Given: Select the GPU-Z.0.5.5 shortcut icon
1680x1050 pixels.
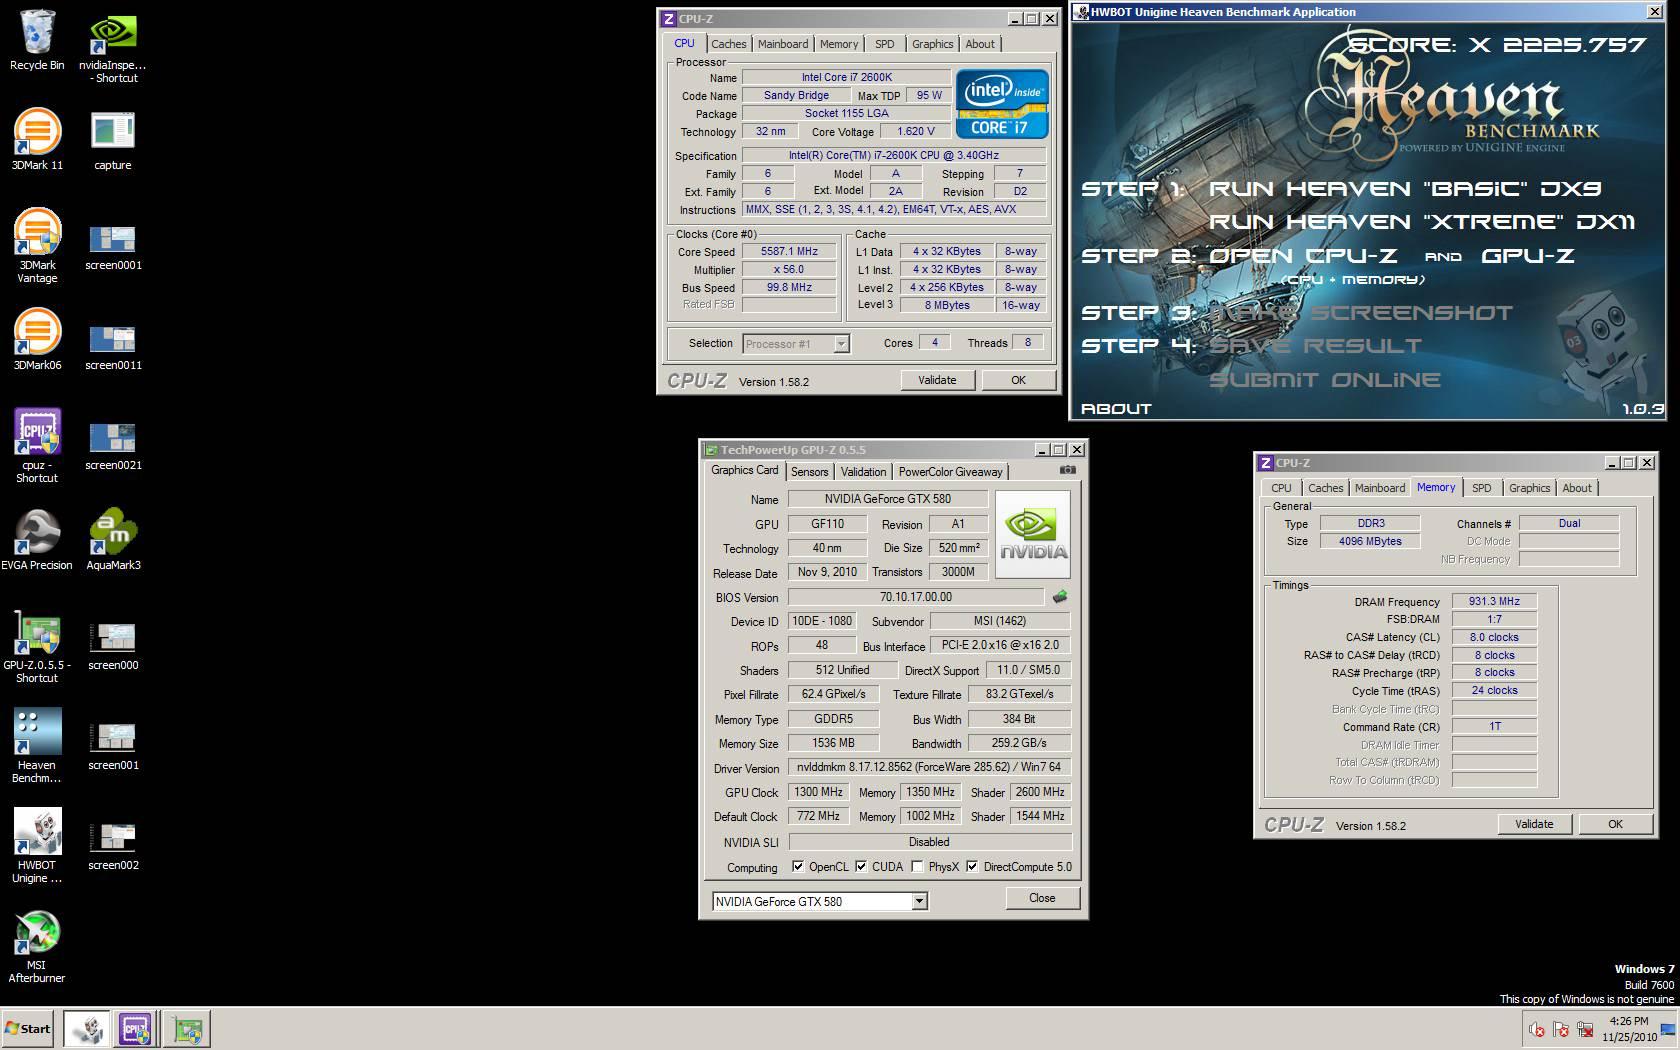Looking at the screenshot, I should coord(37,646).
